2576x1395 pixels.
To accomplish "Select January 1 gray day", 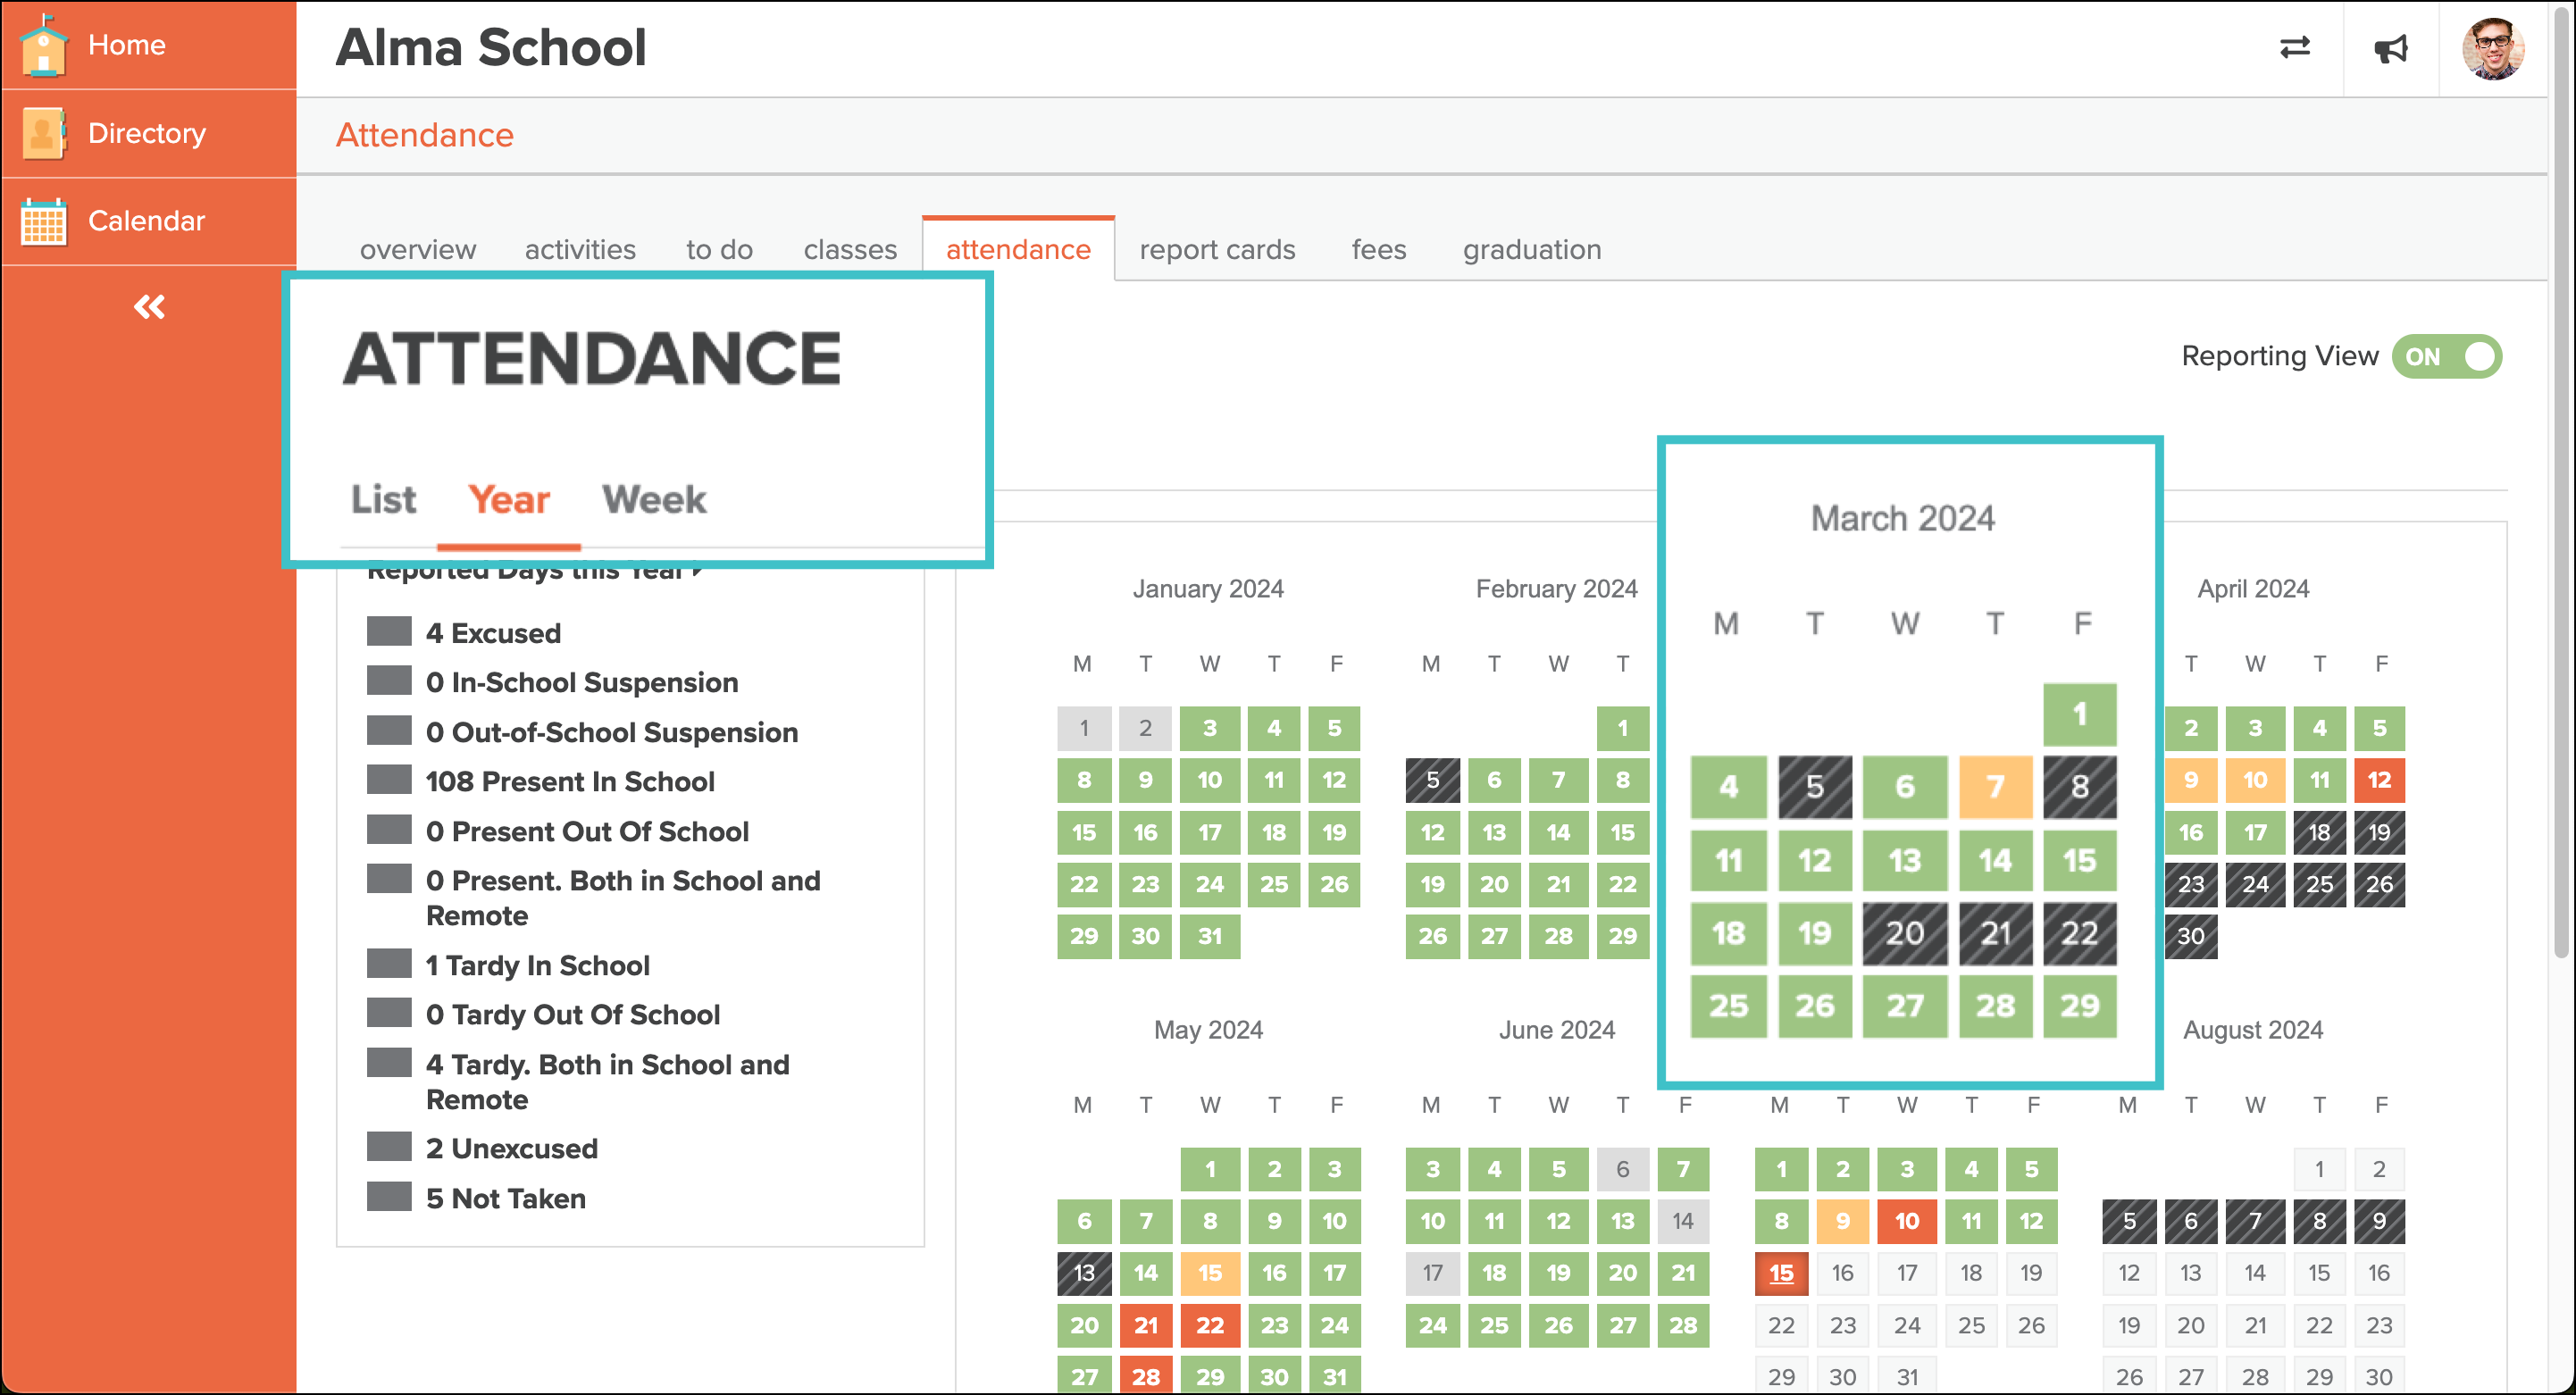I will (x=1084, y=728).
